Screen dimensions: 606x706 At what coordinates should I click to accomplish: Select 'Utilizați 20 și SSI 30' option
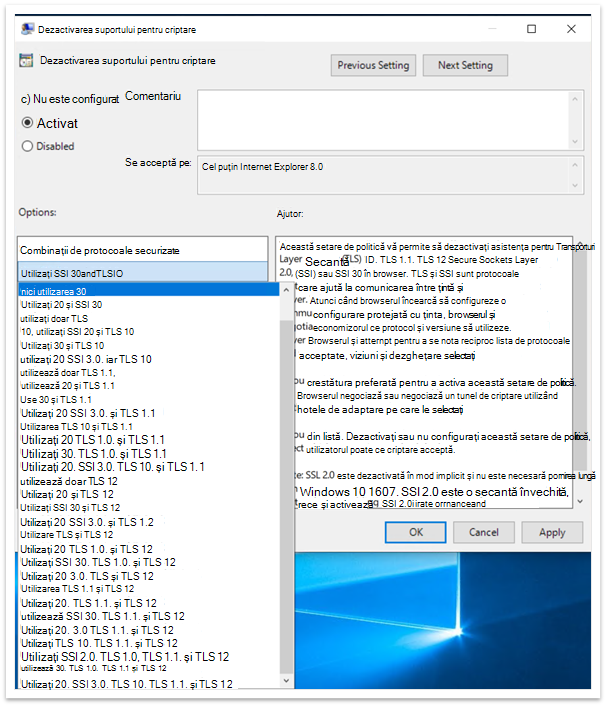point(149,305)
